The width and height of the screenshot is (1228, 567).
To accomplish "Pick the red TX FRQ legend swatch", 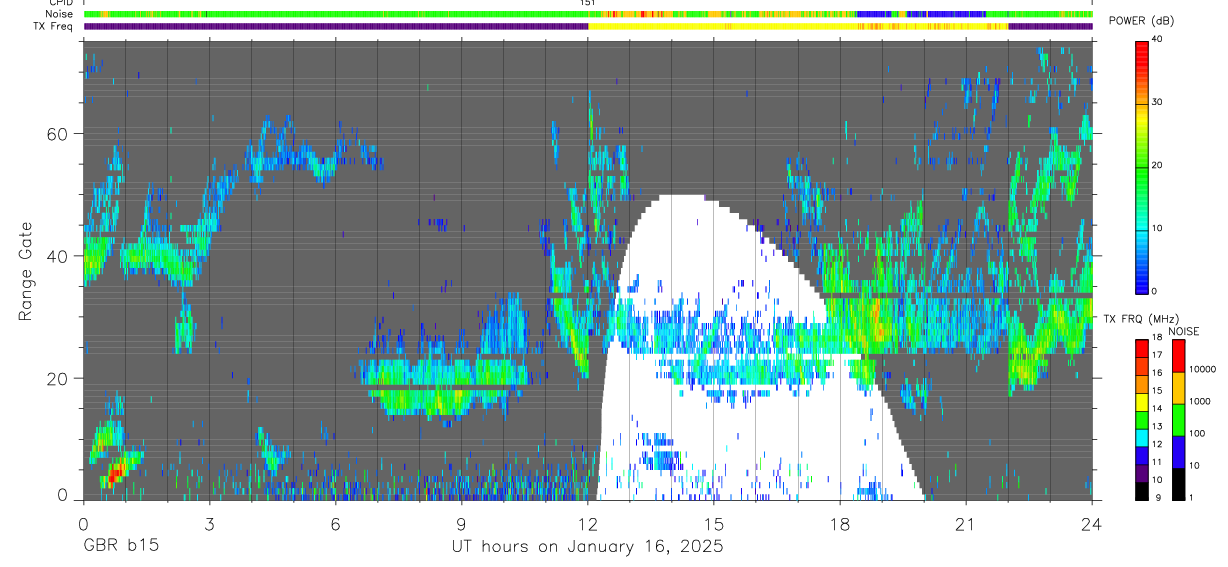I will tap(1142, 349).
